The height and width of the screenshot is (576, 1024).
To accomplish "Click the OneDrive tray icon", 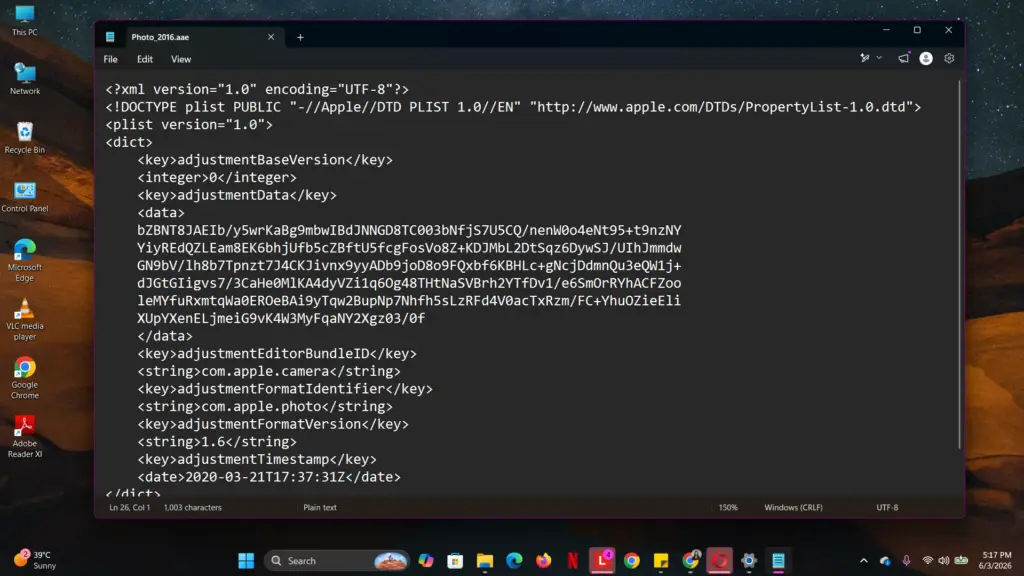I will [886, 560].
